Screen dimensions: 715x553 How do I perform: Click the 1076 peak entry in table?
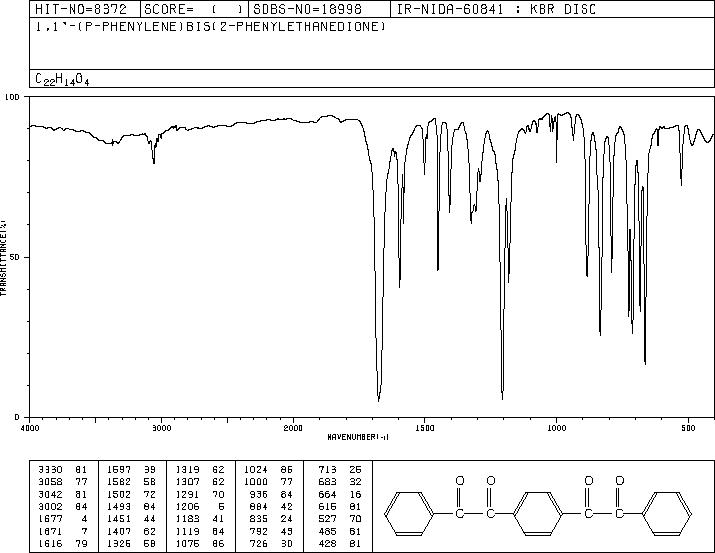(x=200, y=544)
